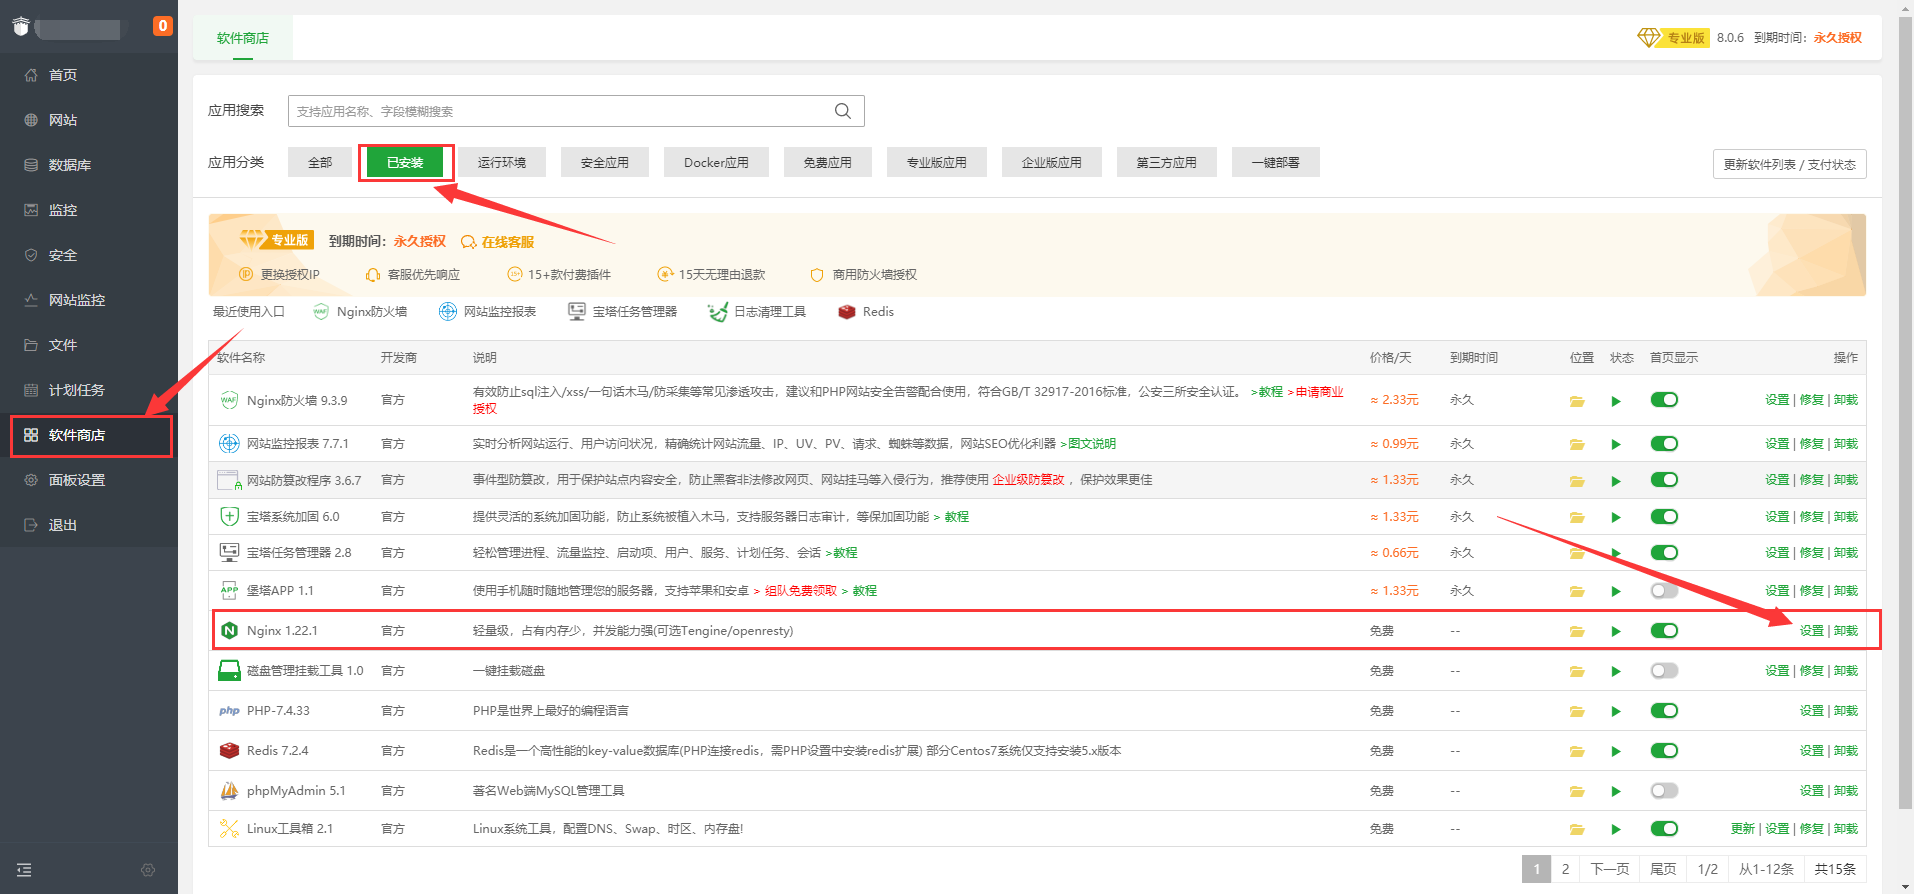Enable homepage display for phpMyAdmin 5.1
Screen dimensions: 1914x894
(x=1664, y=791)
